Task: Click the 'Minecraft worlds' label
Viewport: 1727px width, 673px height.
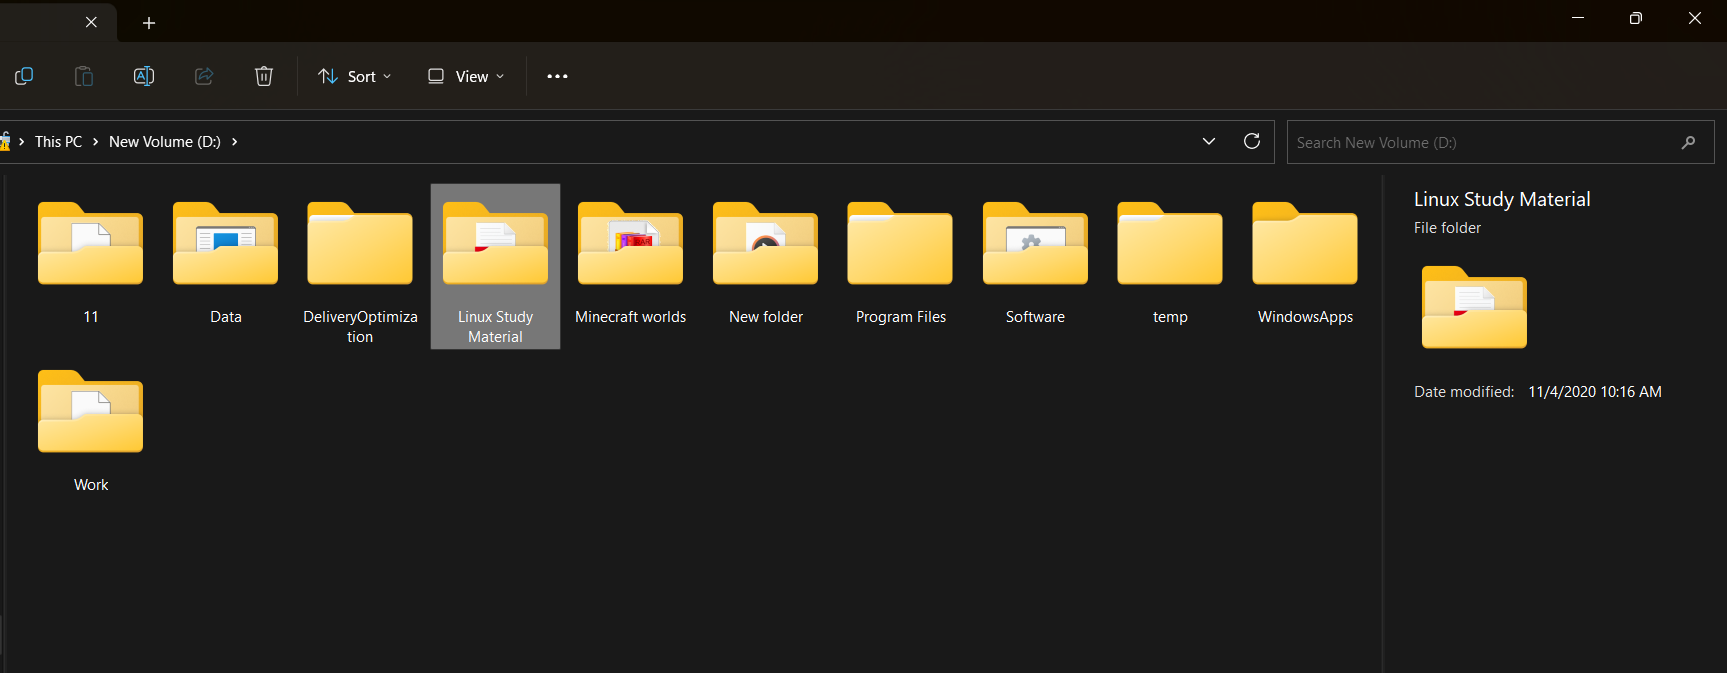Action: click(x=631, y=317)
